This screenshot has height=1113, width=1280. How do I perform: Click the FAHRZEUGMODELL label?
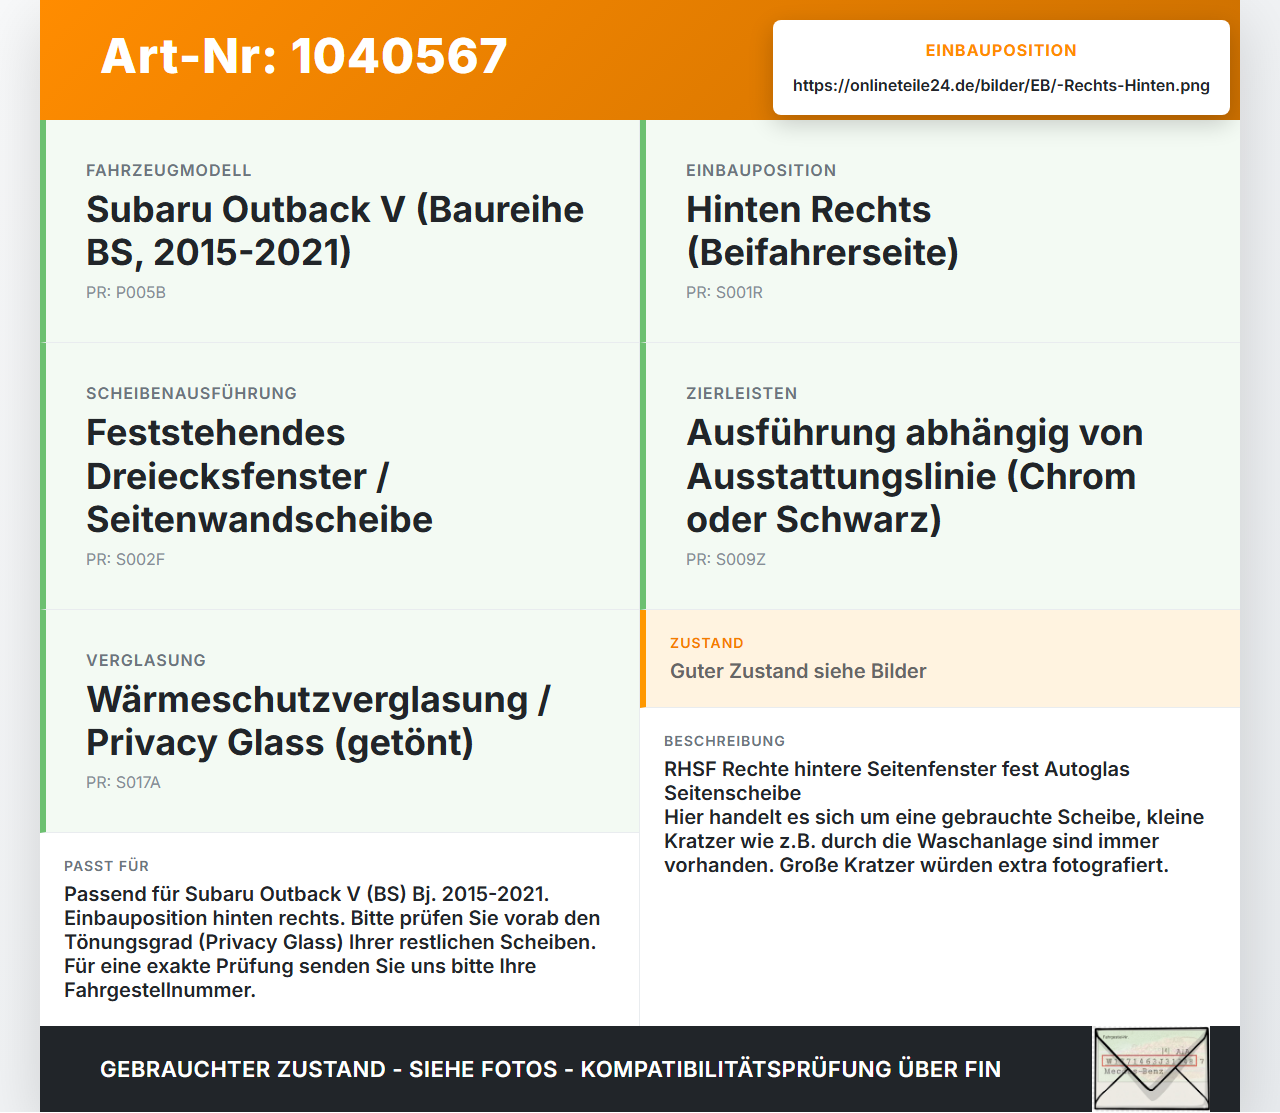(169, 170)
